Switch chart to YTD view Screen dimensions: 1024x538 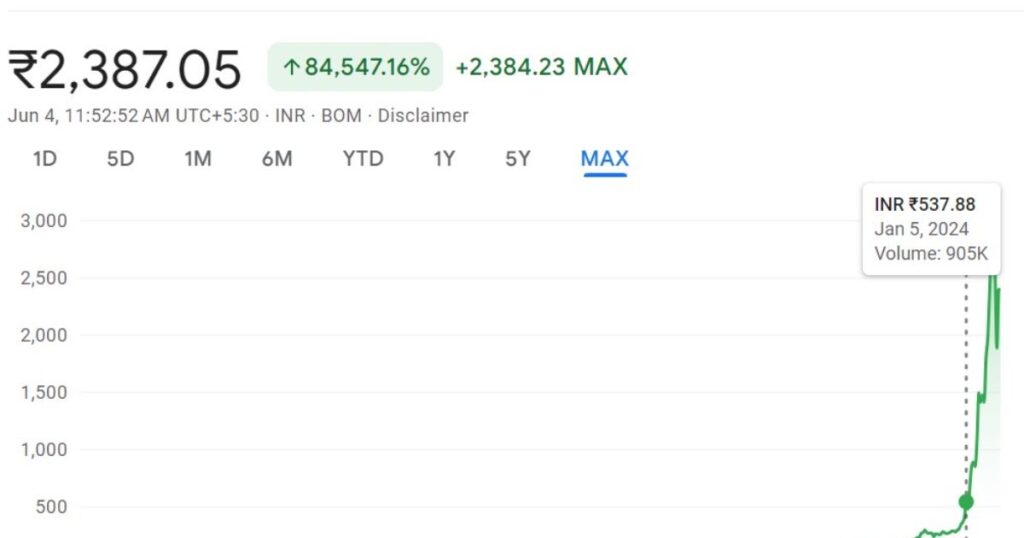pyautogui.click(x=362, y=159)
